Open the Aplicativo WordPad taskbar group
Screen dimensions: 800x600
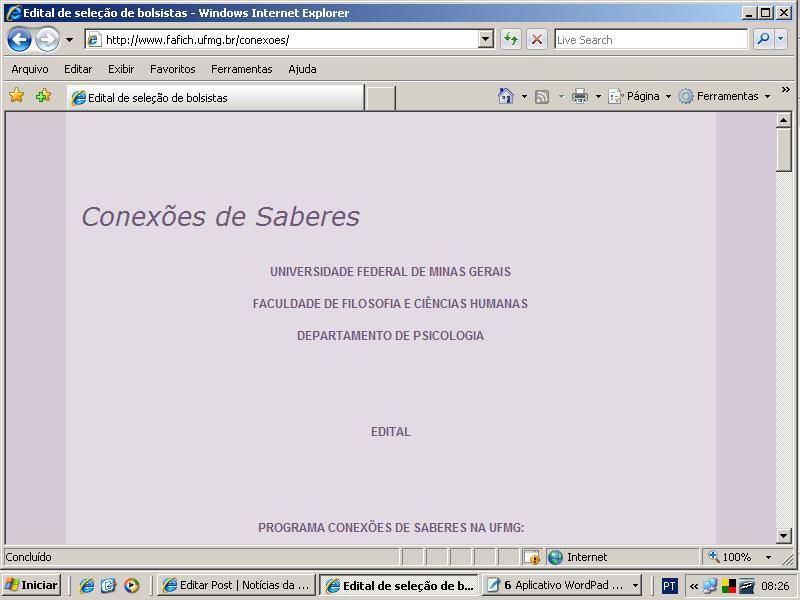[563, 585]
